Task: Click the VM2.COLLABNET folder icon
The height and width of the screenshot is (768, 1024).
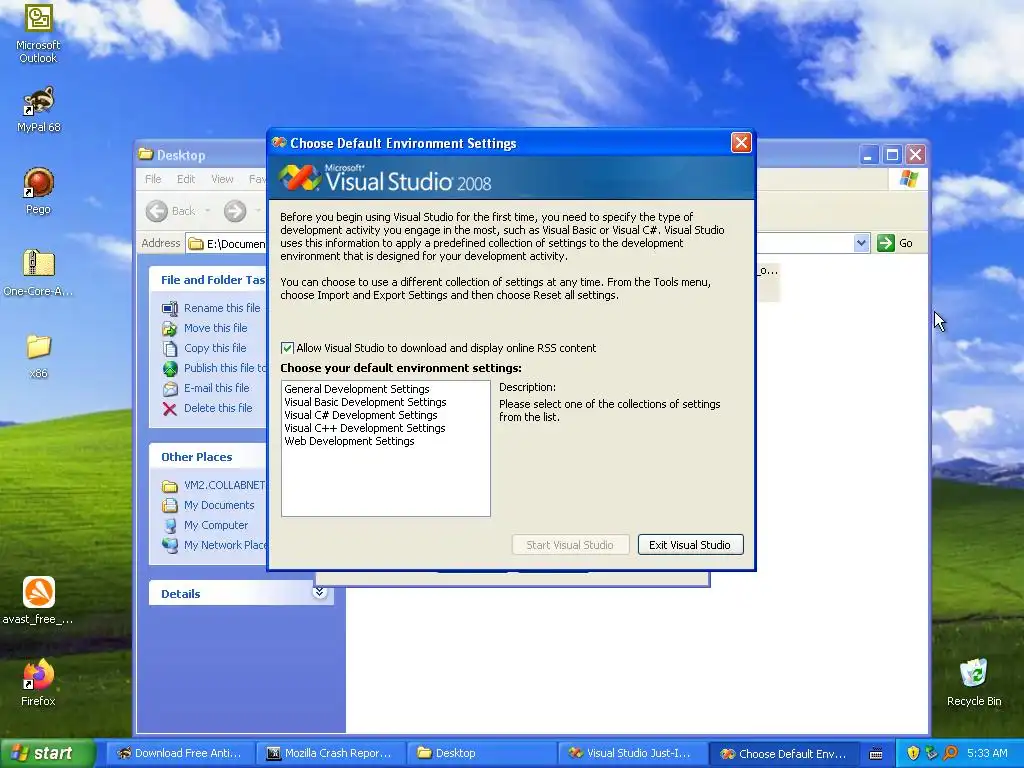Action: click(170, 486)
